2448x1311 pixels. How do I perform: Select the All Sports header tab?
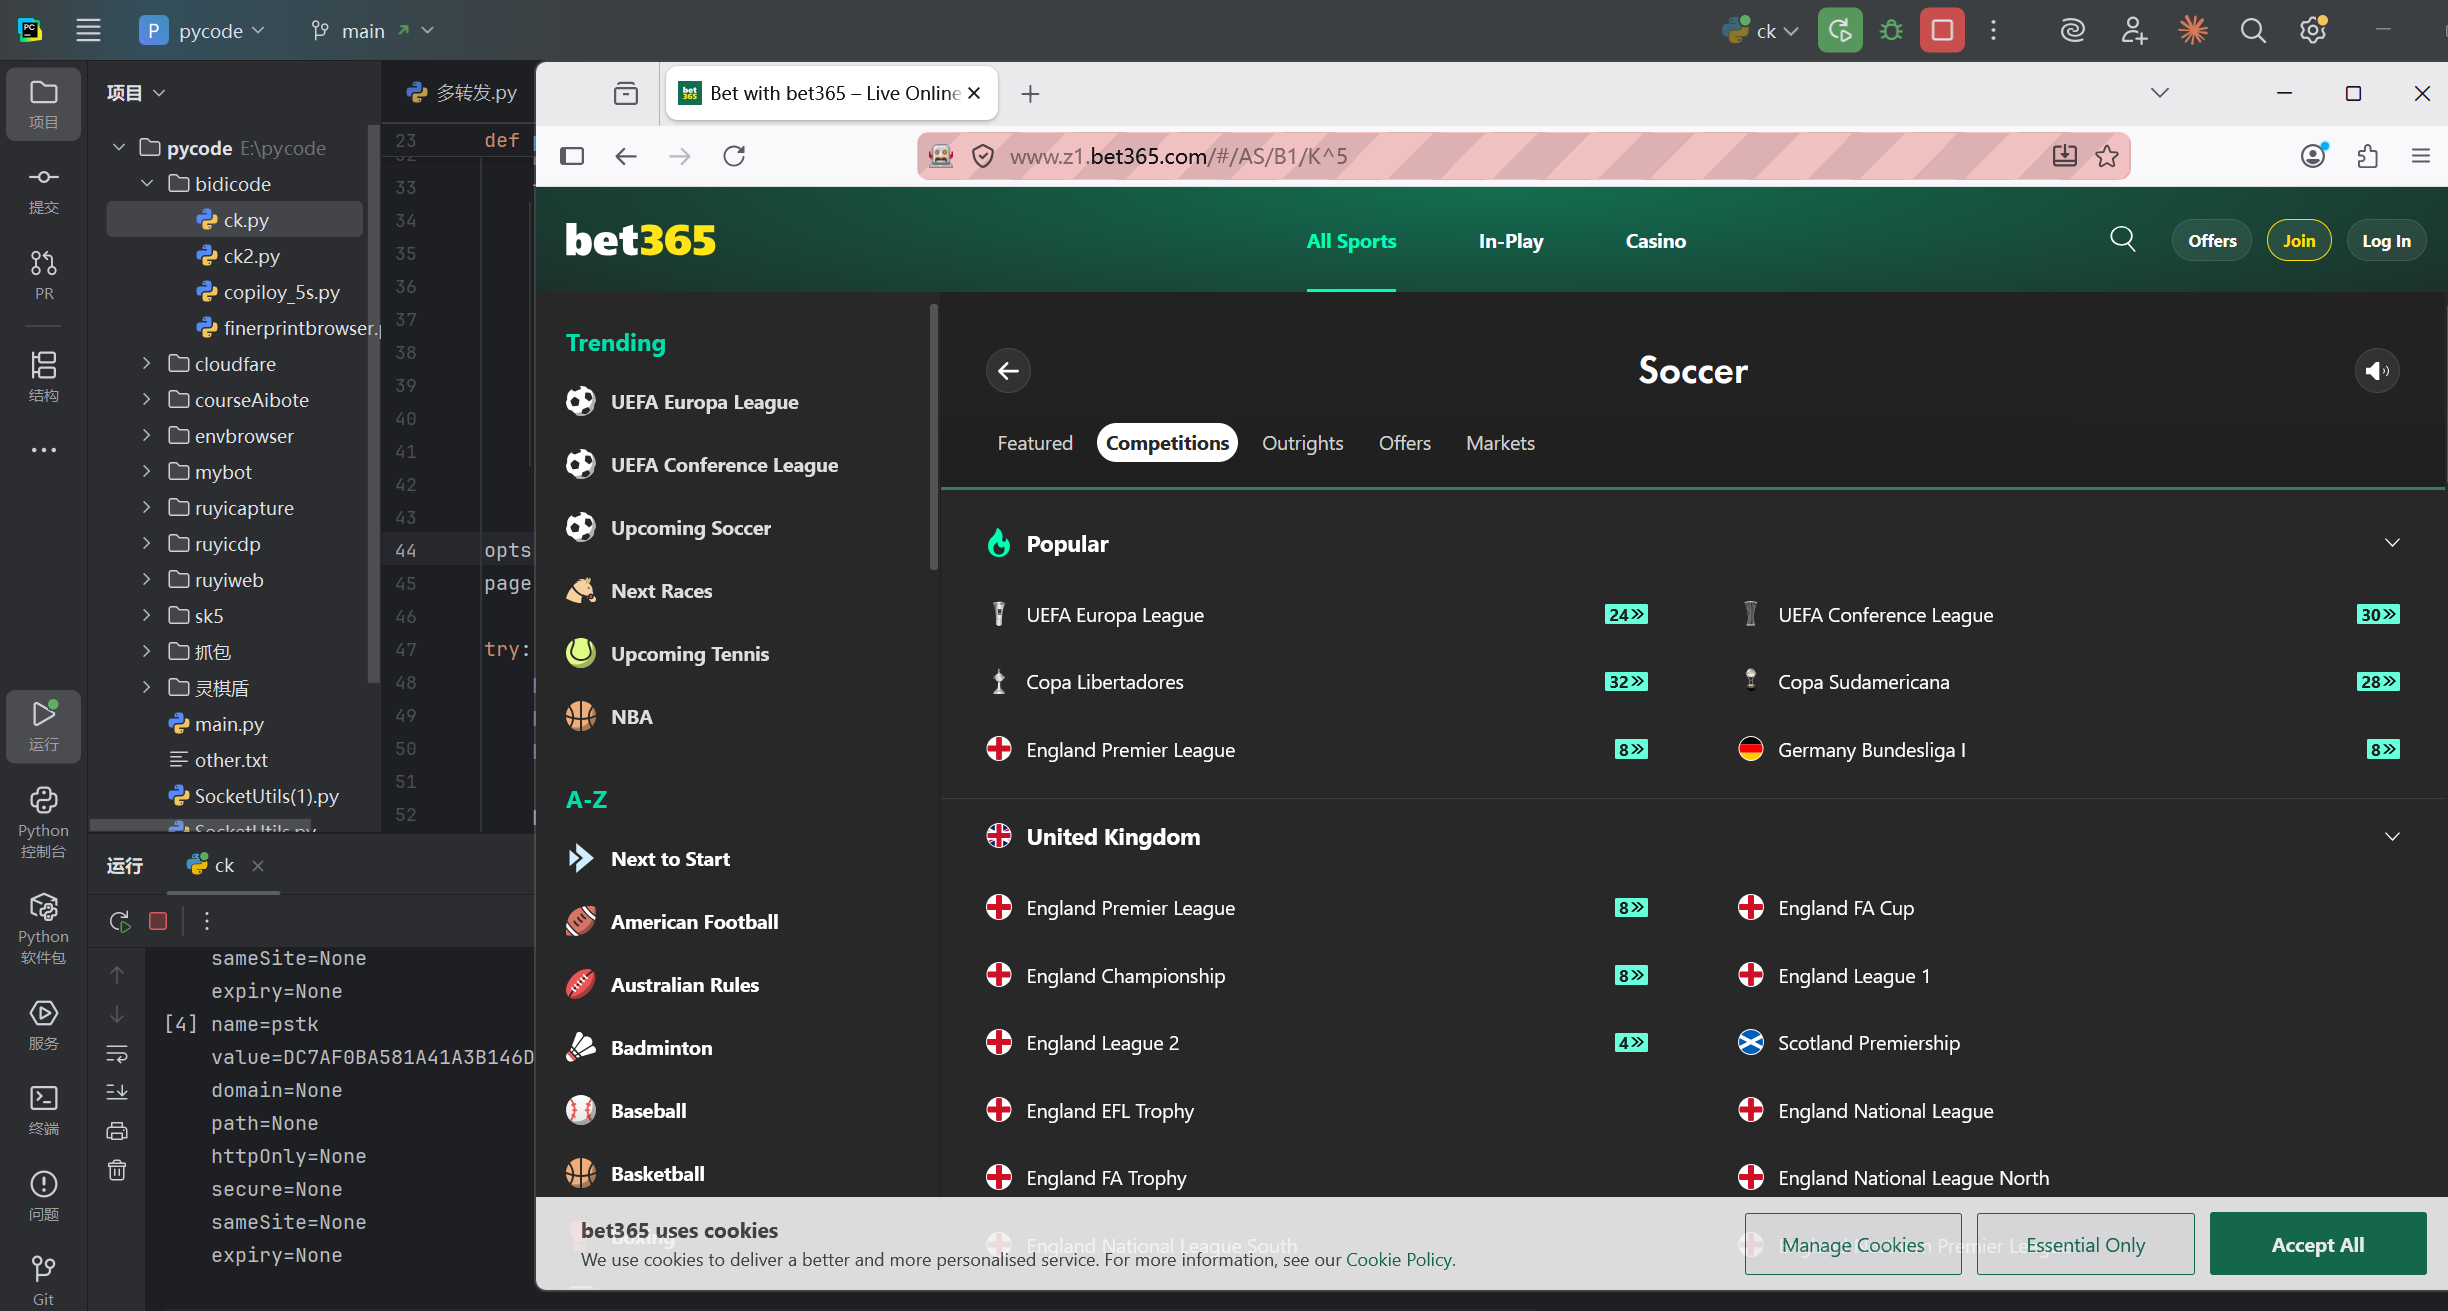[x=1351, y=241]
